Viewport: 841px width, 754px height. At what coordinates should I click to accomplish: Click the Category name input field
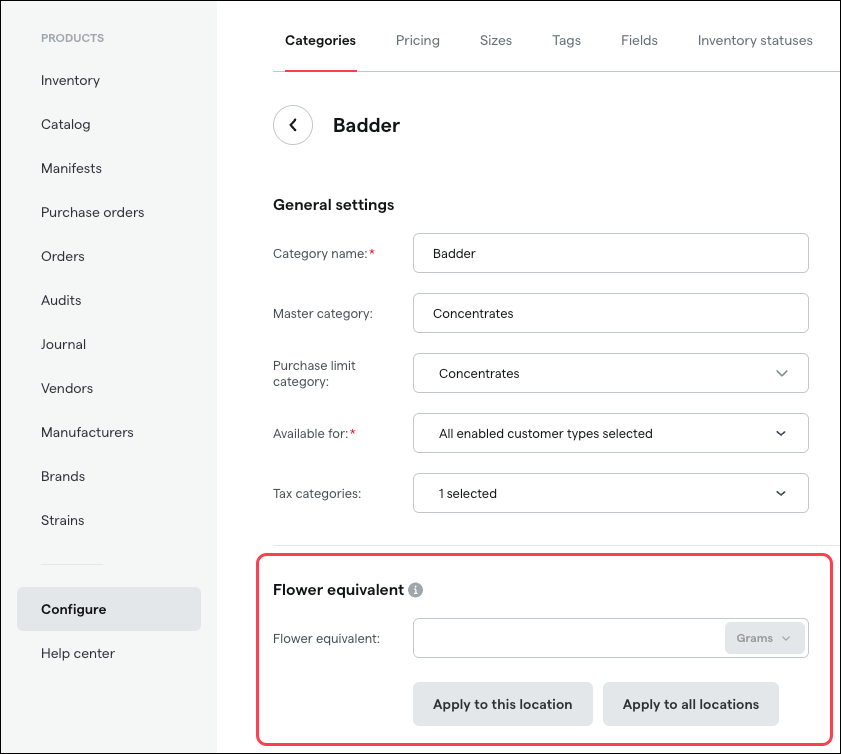pos(610,253)
